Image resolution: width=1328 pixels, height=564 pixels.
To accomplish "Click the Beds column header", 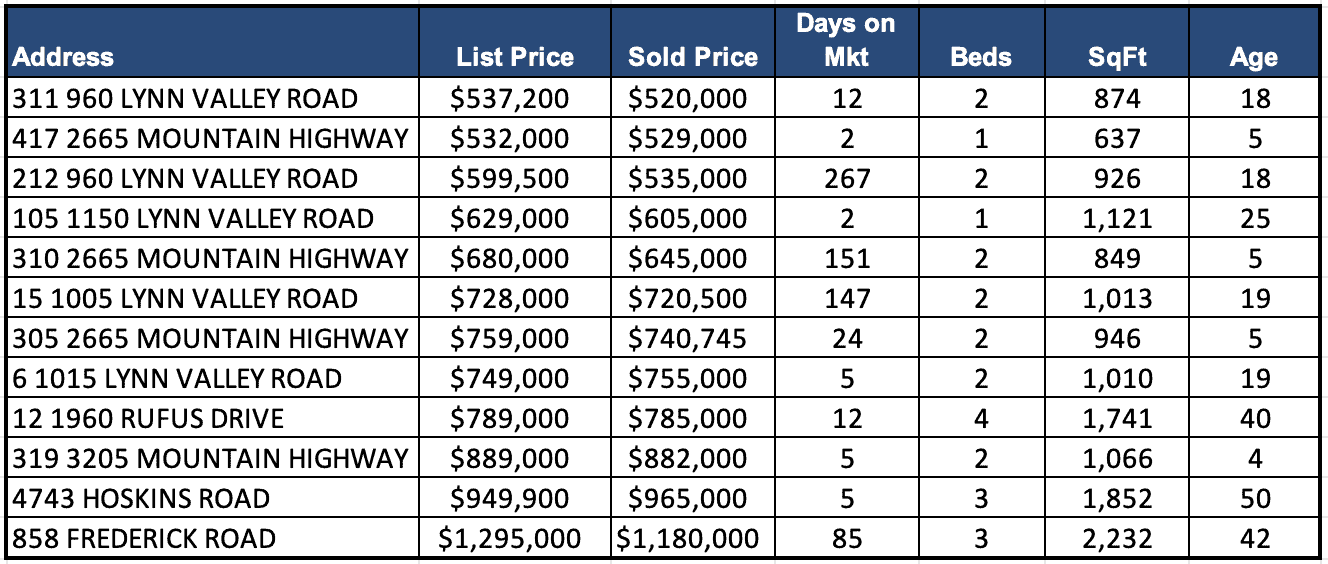I will point(981,57).
